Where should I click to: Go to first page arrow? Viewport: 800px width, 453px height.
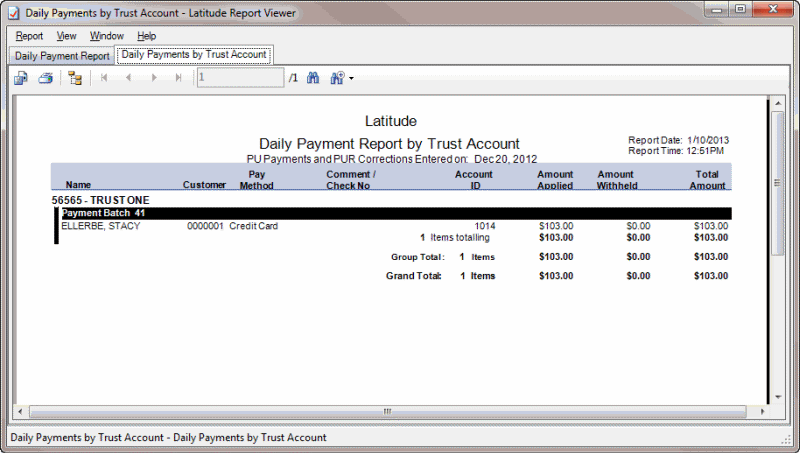104,78
